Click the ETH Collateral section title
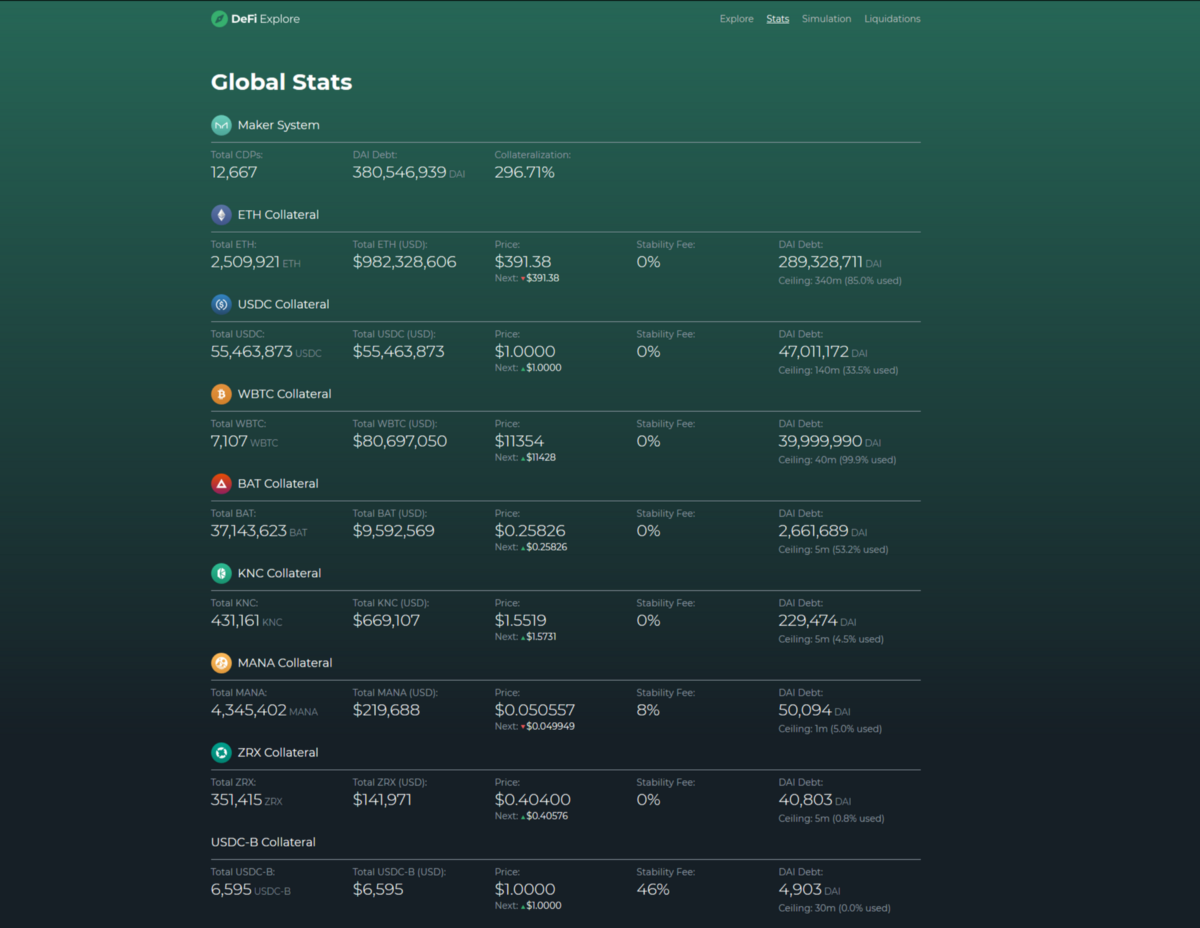1200x928 pixels. 279,215
